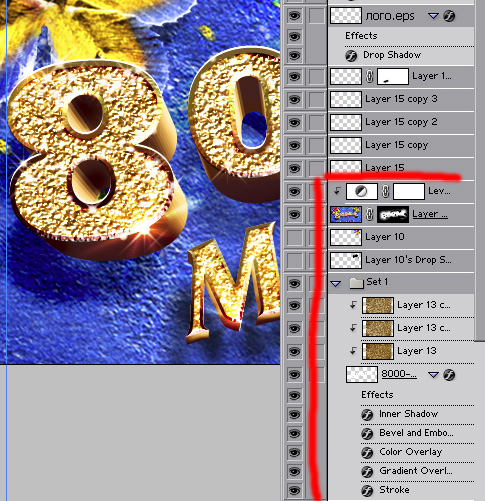Toggle link box for Layer 15 copy 2
485x501 pixels.
pos(317,122)
